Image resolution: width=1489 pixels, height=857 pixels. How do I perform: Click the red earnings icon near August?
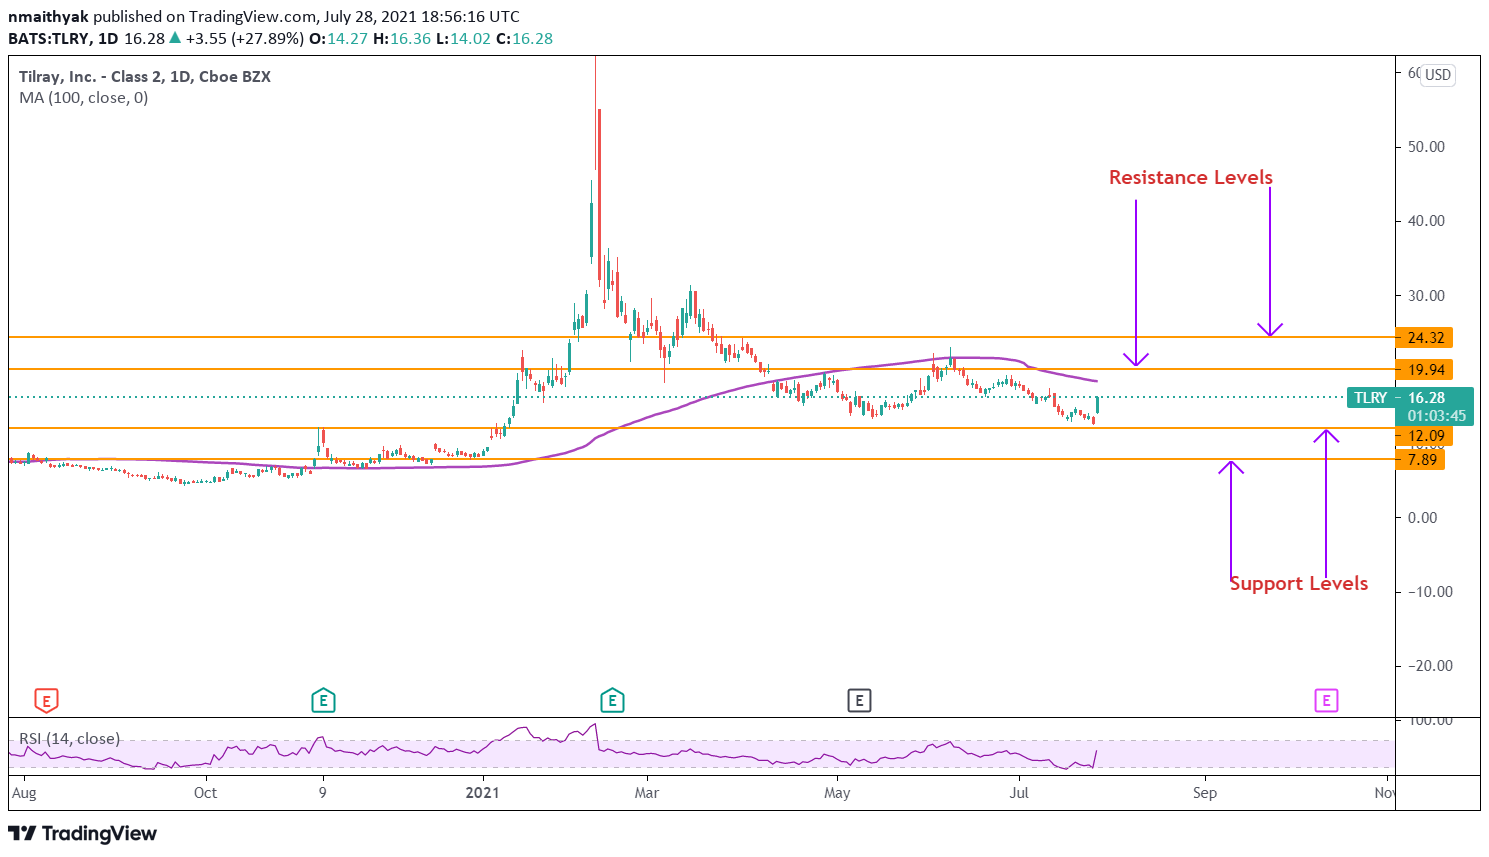44,701
